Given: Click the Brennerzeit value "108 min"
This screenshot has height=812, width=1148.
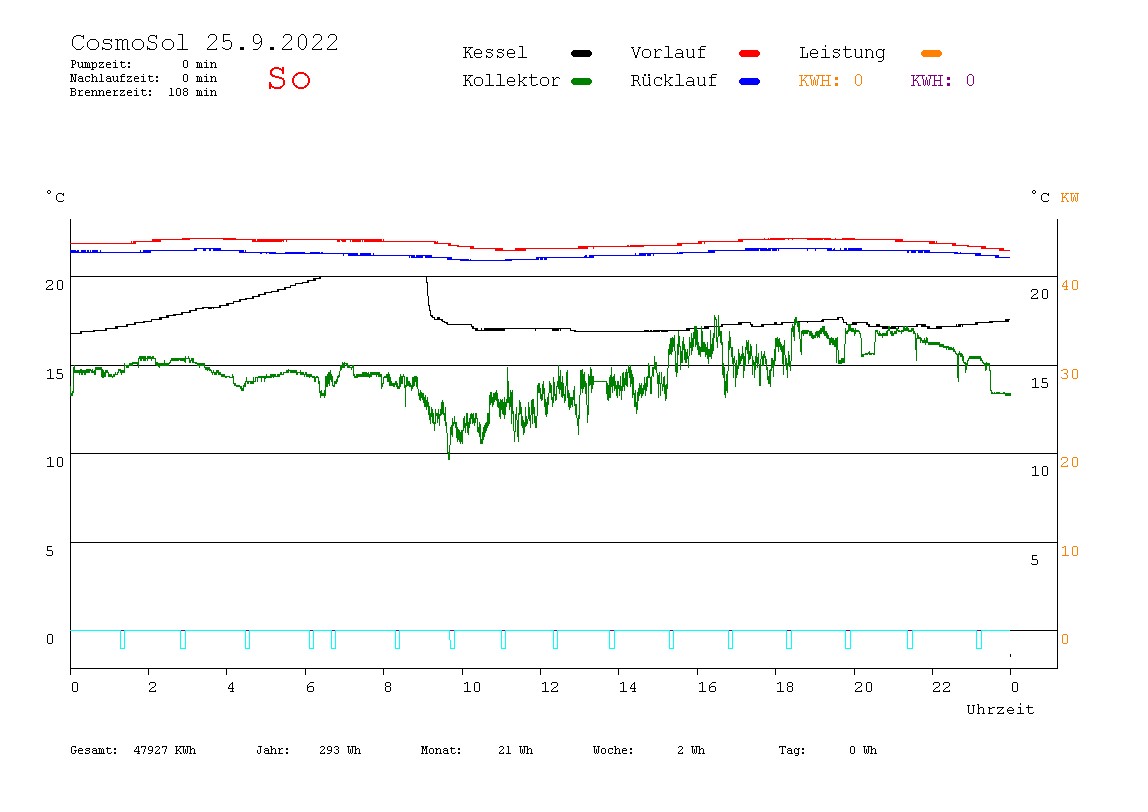Looking at the screenshot, I should pyautogui.click(x=193, y=92).
